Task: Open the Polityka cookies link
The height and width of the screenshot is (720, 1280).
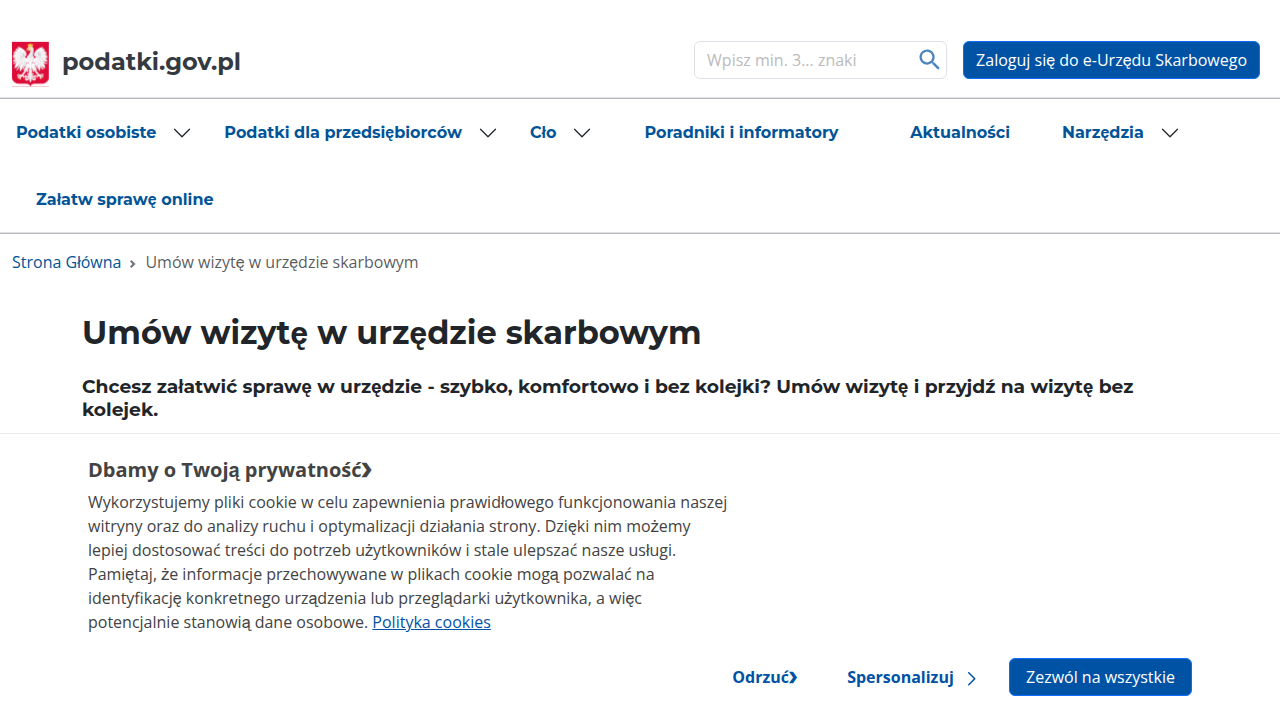Action: click(432, 622)
